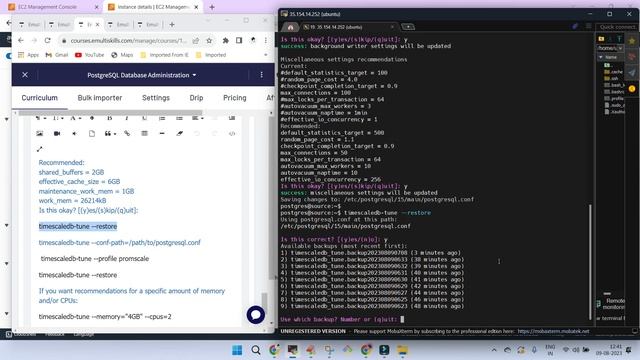Select the .cache folder in the SFTP panel

[x=613, y=71]
